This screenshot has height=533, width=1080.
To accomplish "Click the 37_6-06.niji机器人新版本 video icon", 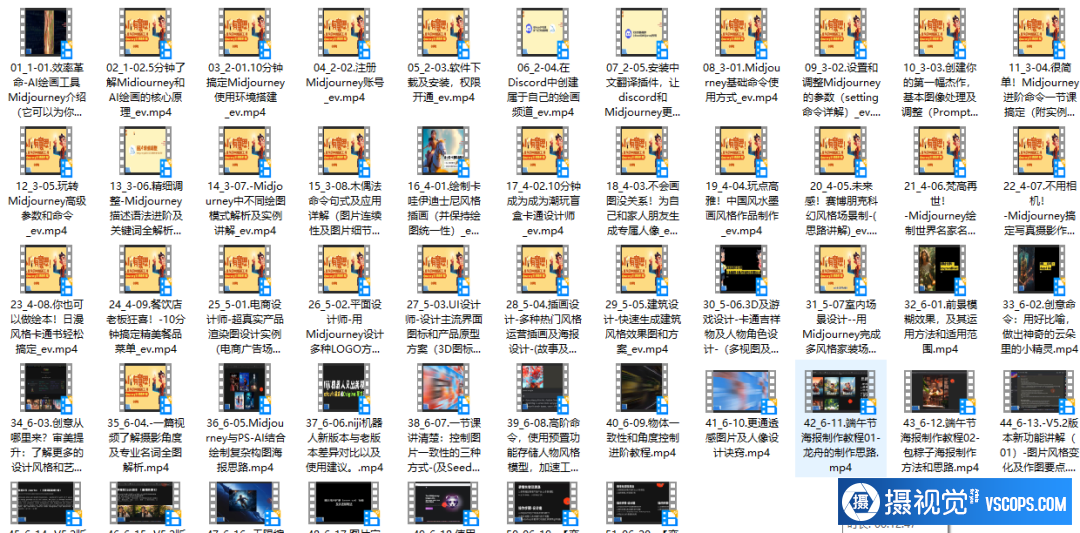I will pos(344,387).
